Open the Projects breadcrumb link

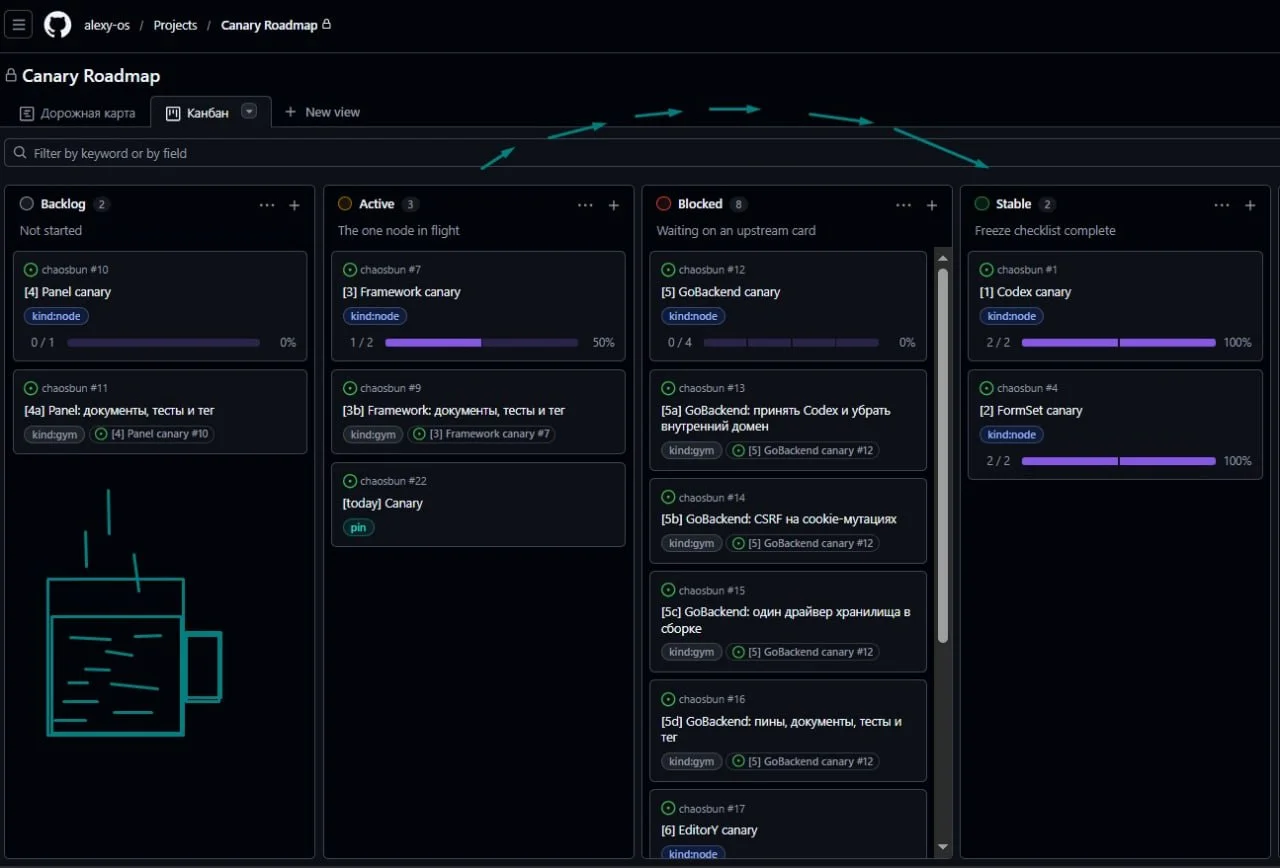(x=175, y=25)
